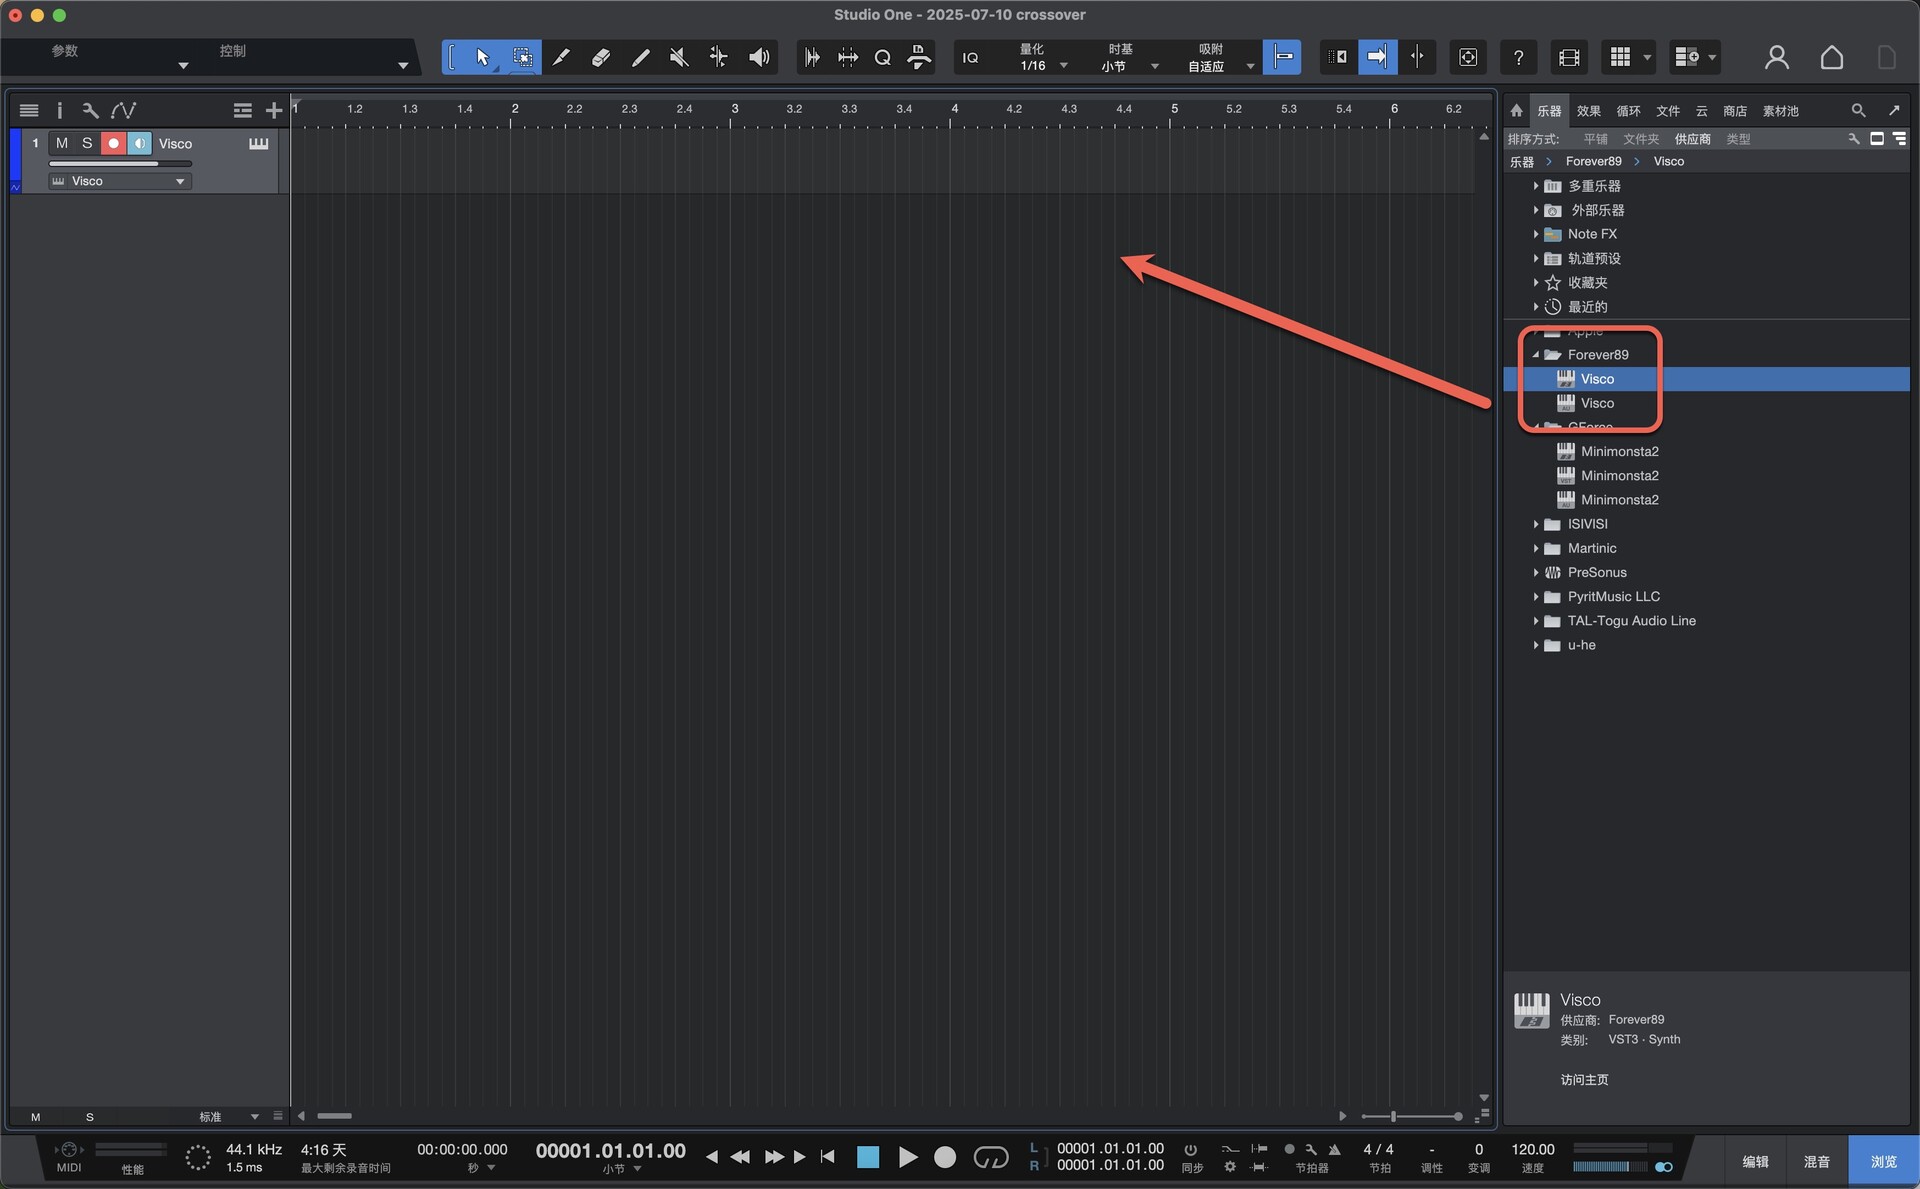Click the browser home icon
Image resolution: width=1920 pixels, height=1189 pixels.
pyautogui.click(x=1516, y=111)
